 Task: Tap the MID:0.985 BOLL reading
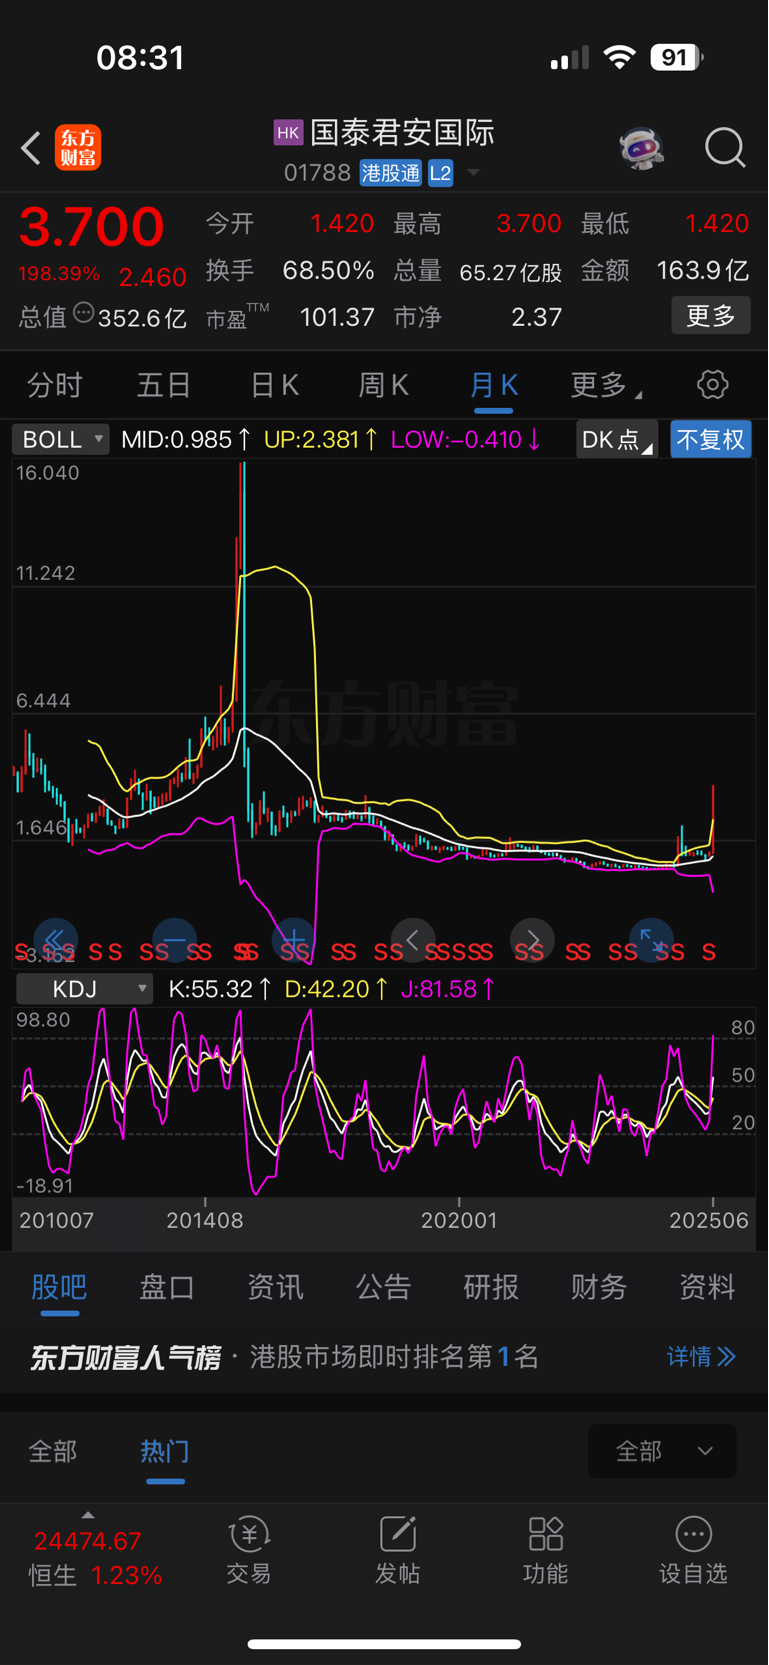(x=185, y=440)
